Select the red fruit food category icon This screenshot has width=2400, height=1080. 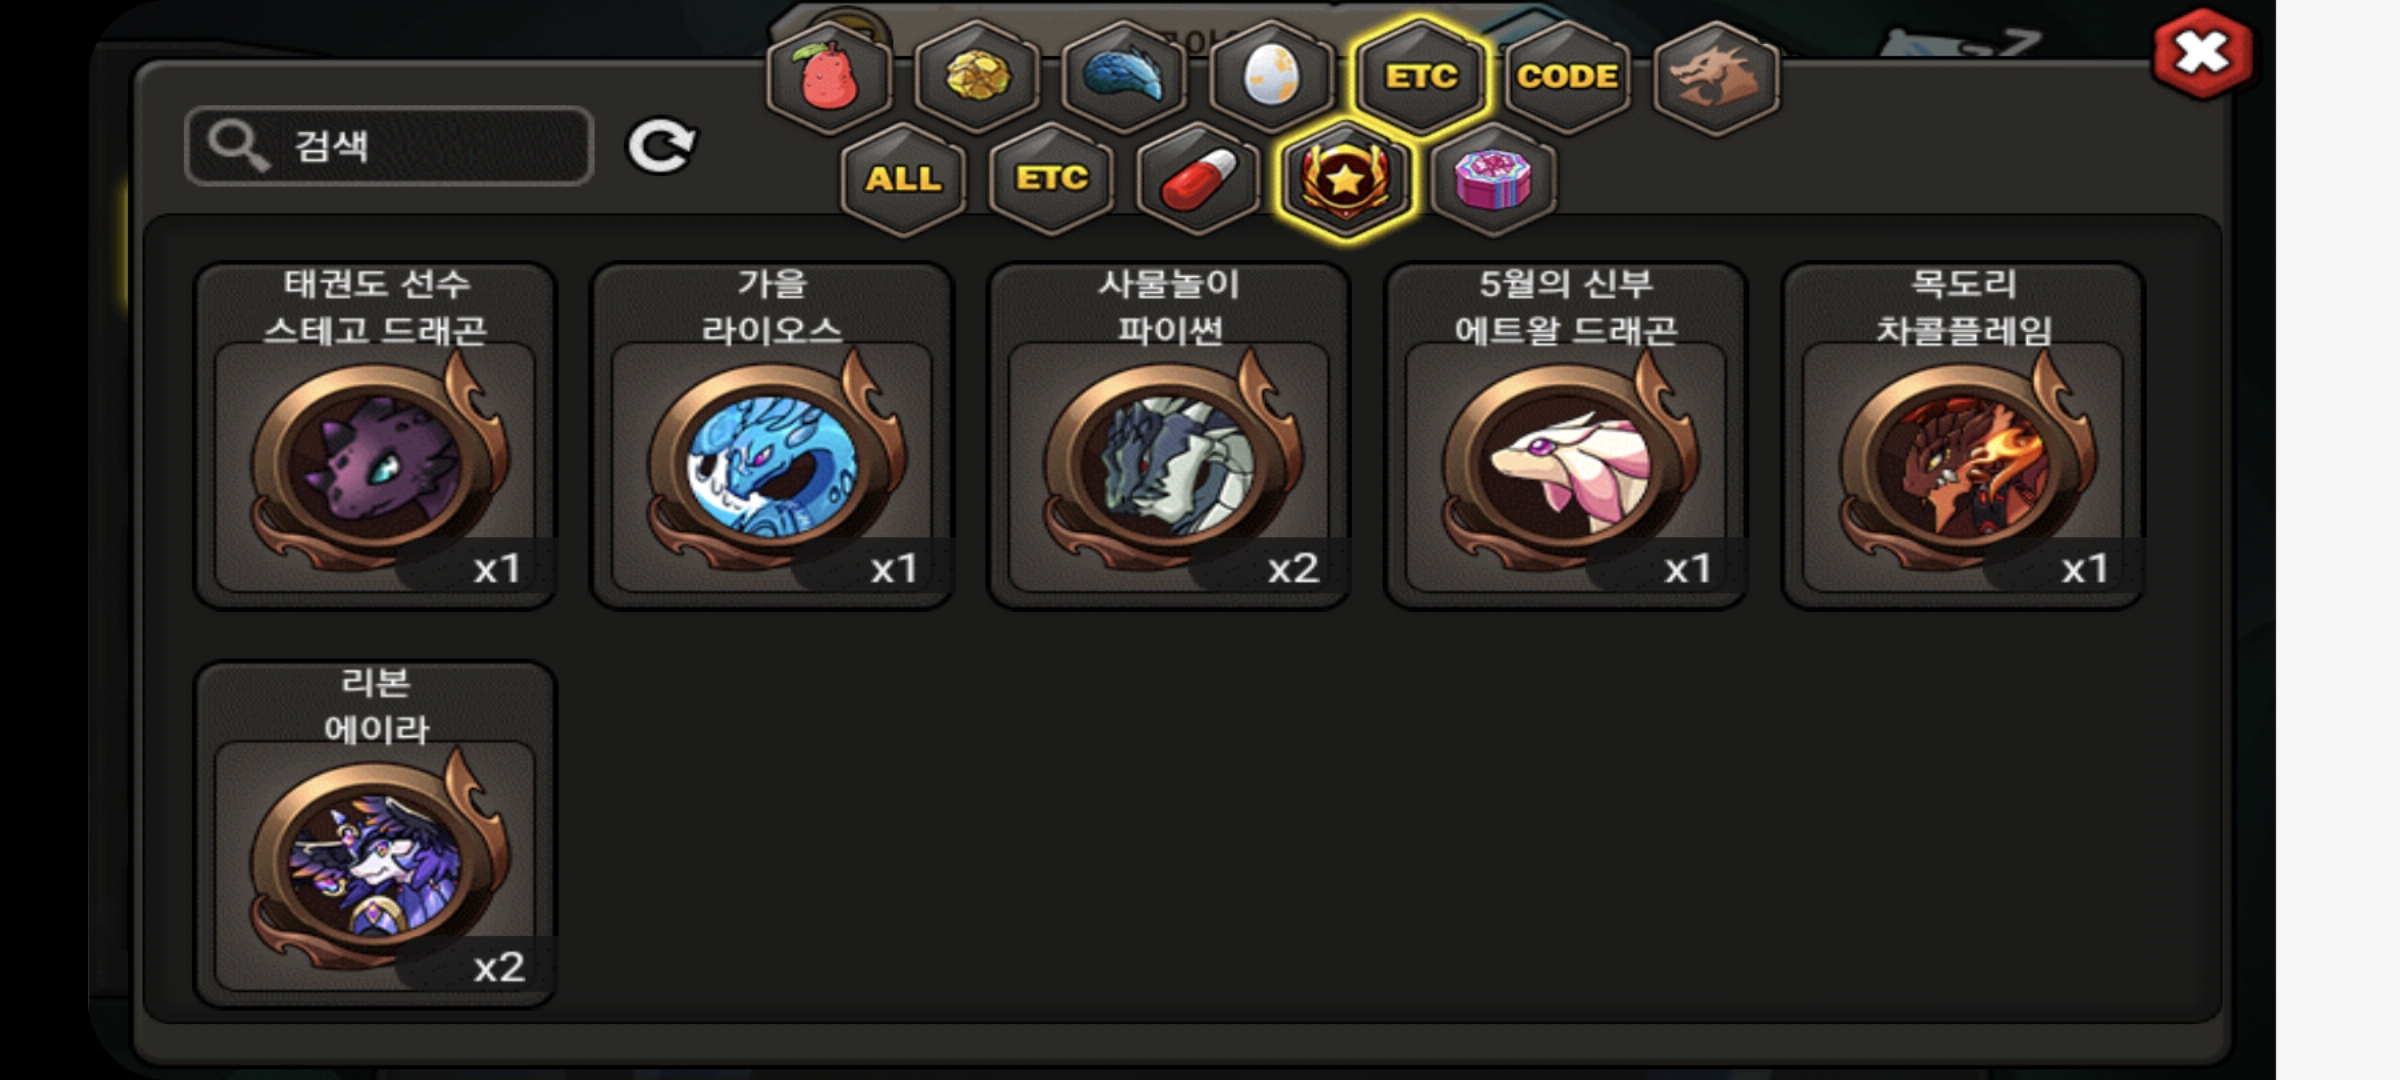829,77
